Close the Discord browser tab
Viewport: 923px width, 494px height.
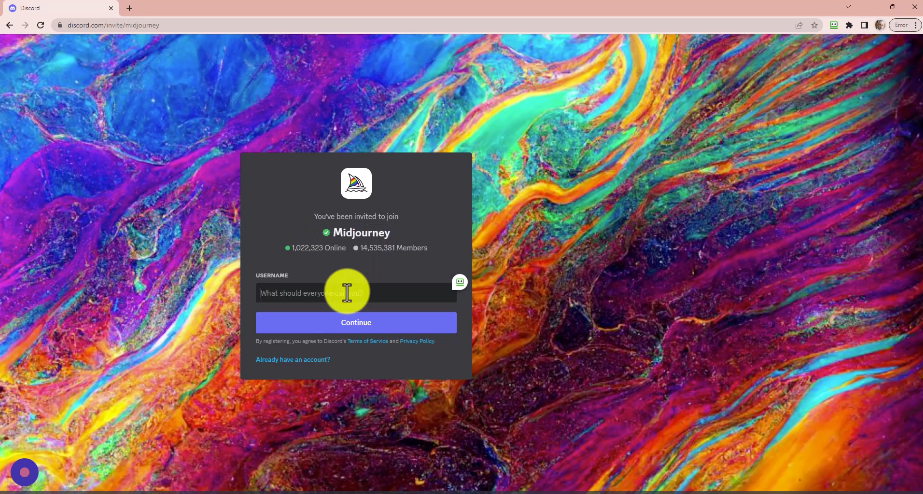pyautogui.click(x=111, y=8)
